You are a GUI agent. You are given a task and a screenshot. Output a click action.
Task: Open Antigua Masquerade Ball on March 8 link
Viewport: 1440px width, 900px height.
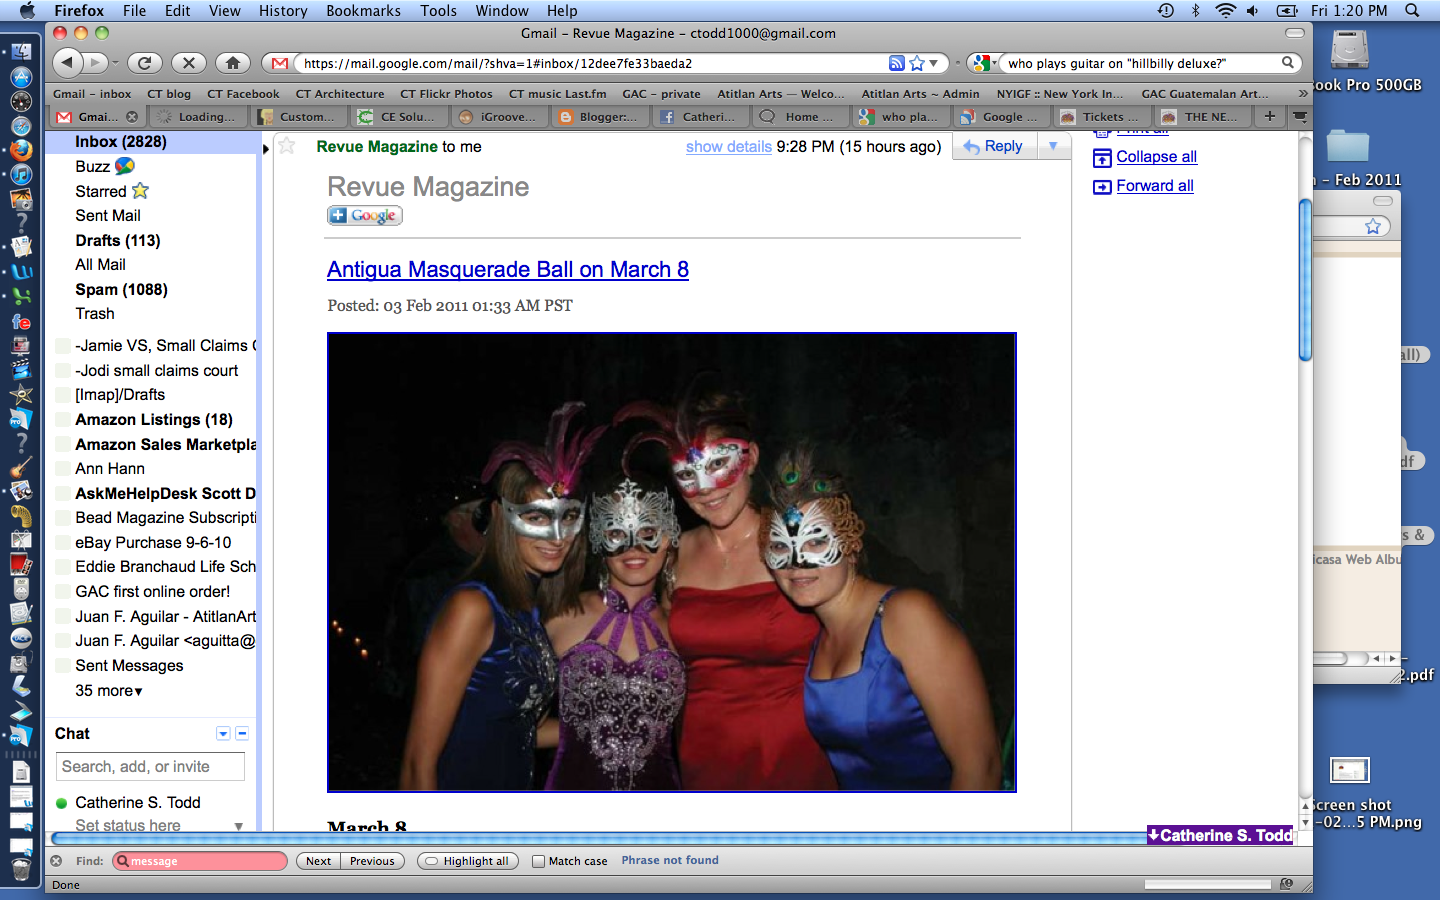508,270
